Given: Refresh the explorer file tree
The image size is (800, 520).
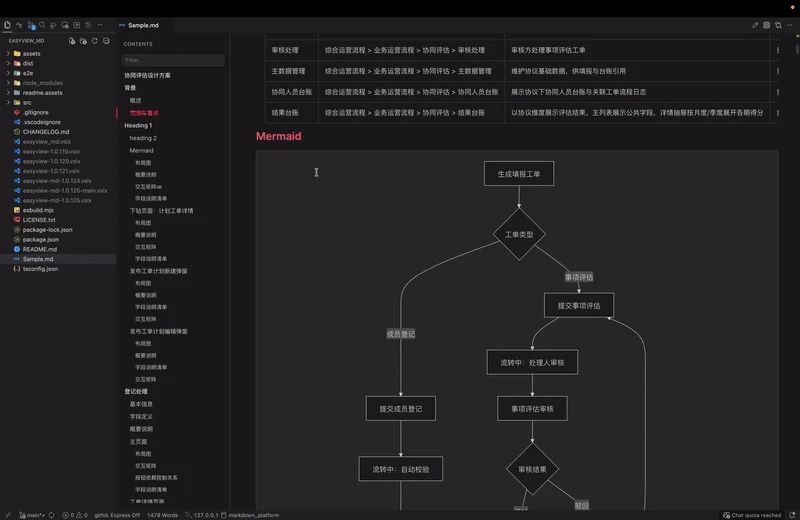Looking at the screenshot, I should pyautogui.click(x=94, y=41).
